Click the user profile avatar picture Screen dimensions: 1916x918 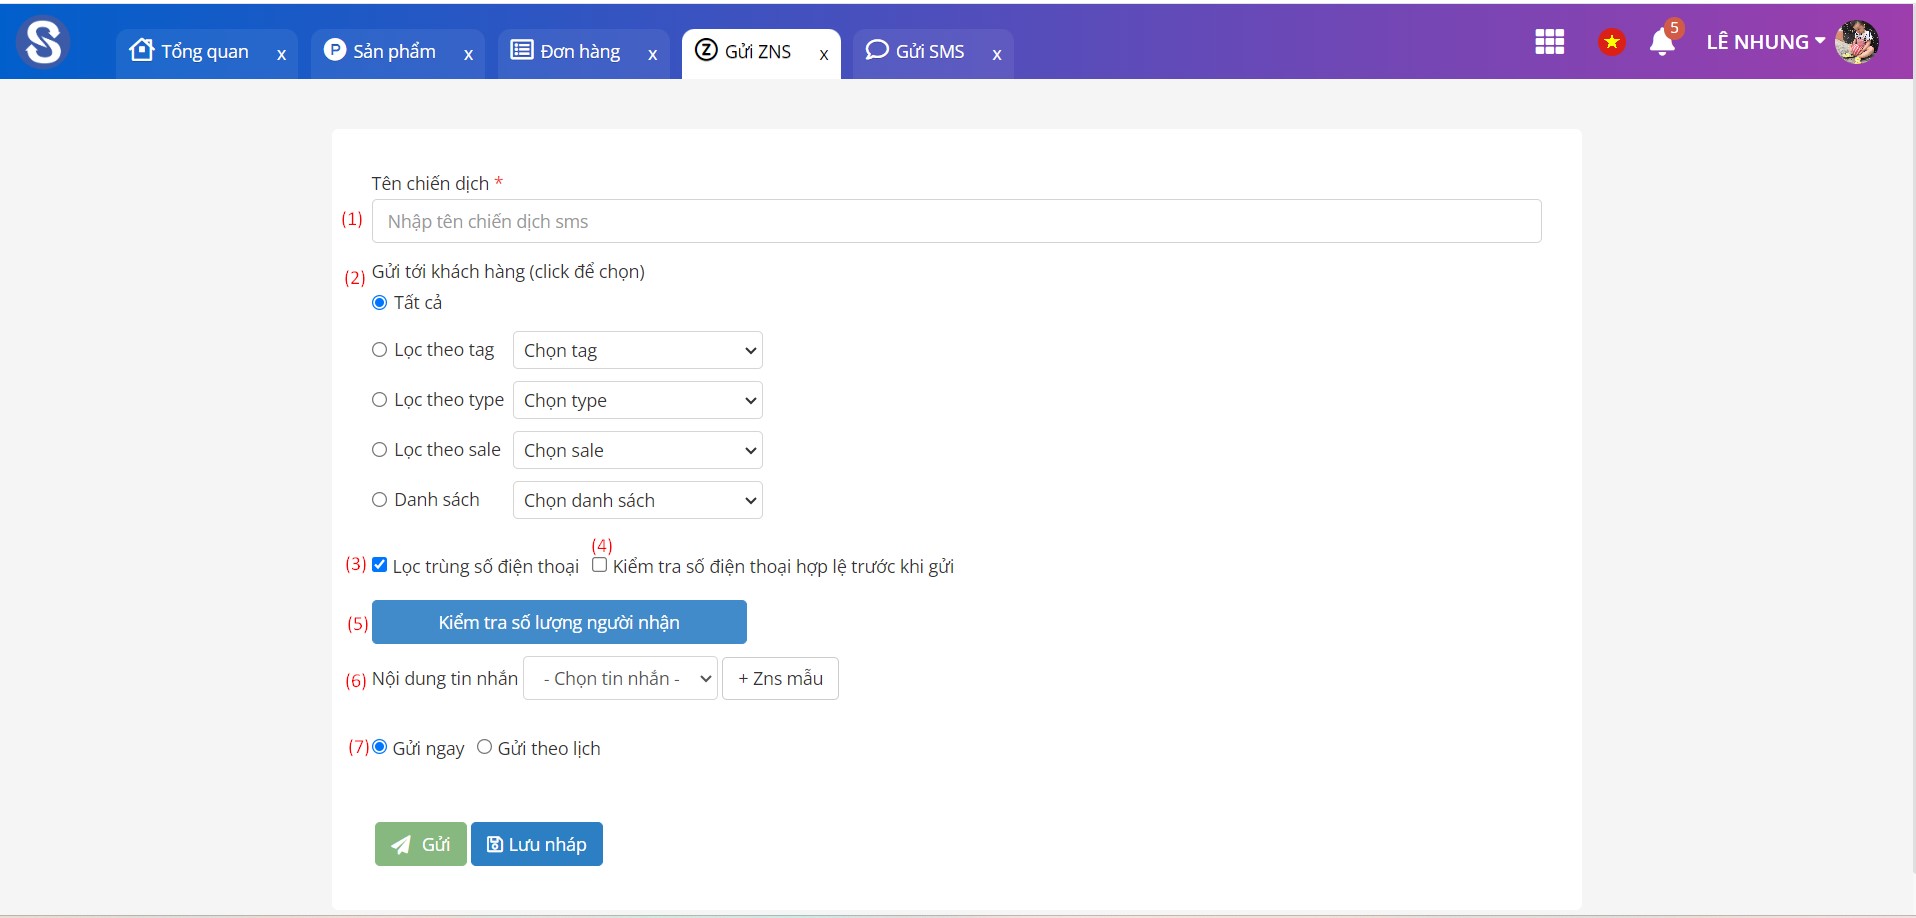1856,42
